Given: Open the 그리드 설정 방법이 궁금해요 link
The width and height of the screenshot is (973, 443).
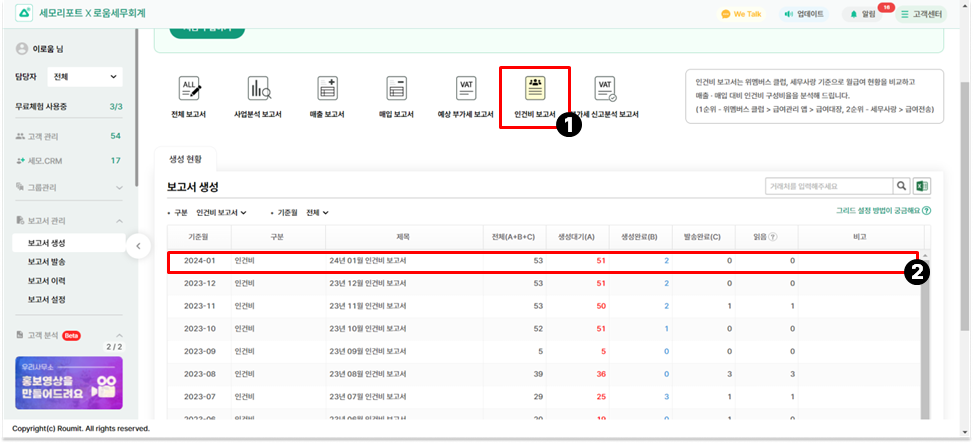Looking at the screenshot, I should point(883,211).
